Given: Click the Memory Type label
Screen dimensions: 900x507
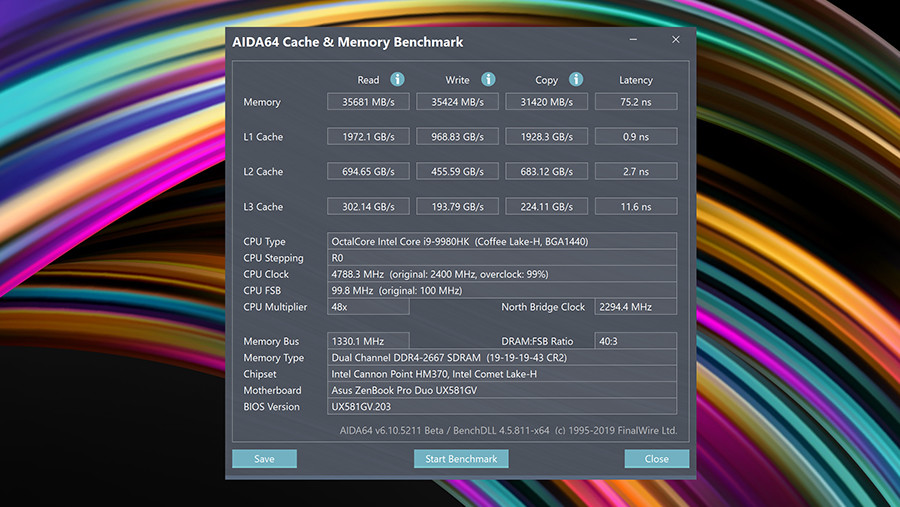Looking at the screenshot, I should 273,358.
